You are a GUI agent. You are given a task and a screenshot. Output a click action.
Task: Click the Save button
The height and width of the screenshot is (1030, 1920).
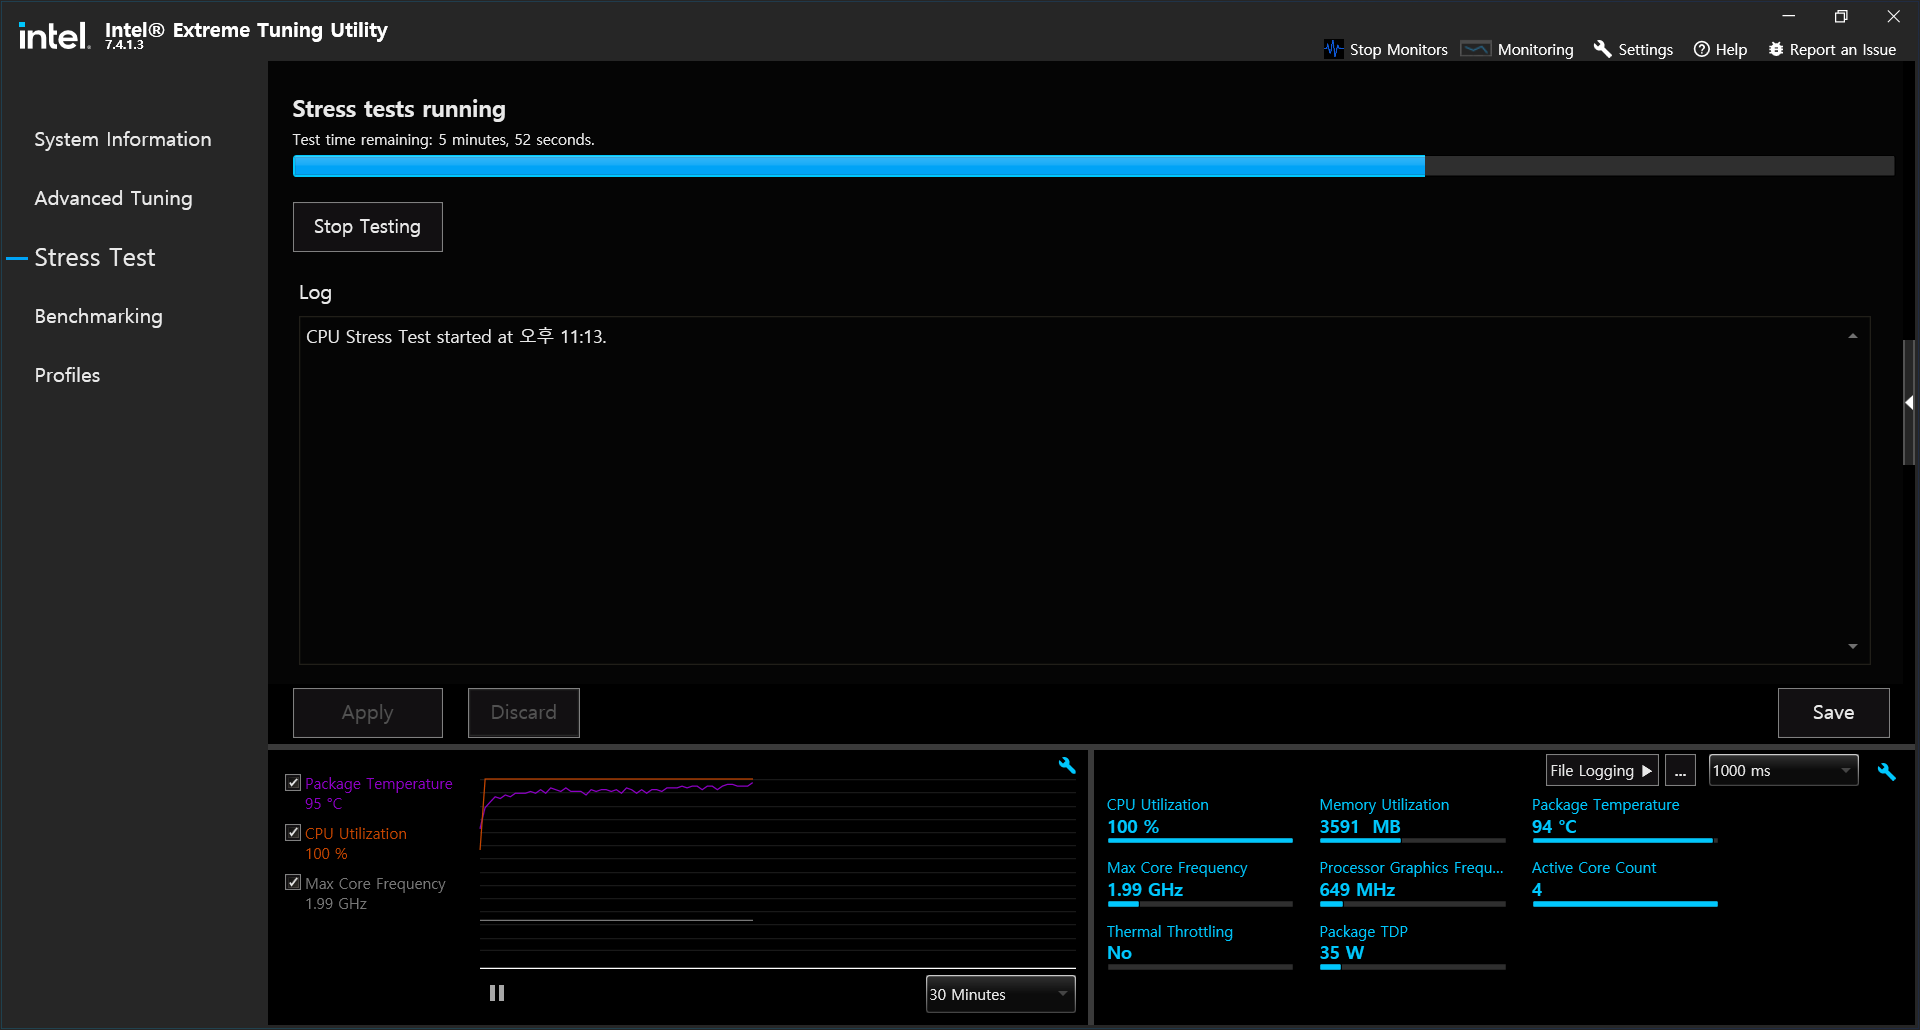pyautogui.click(x=1833, y=713)
